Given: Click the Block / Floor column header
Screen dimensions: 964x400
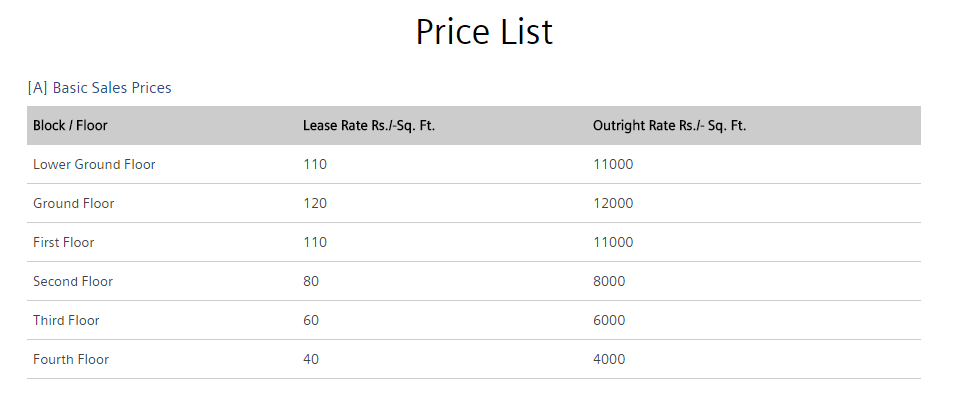Looking at the screenshot, I should pos(70,126).
